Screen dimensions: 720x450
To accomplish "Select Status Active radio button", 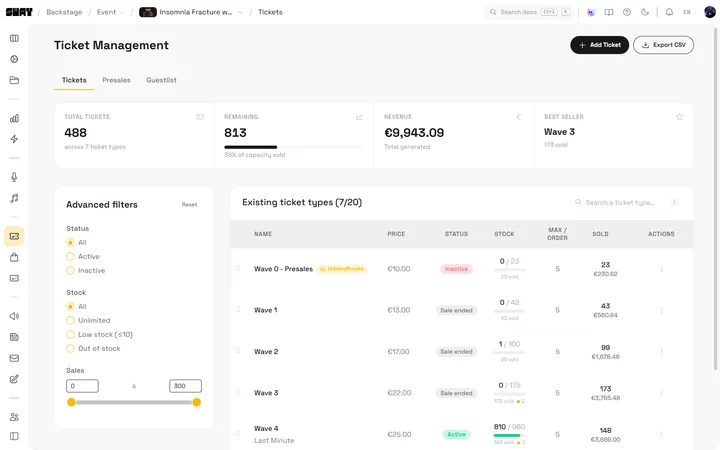I will coord(70,256).
